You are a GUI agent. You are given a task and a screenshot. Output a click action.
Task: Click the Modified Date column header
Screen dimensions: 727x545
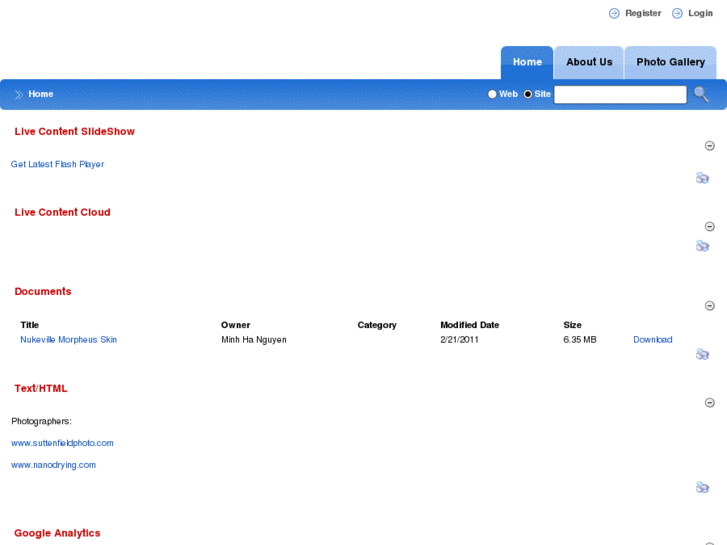coord(470,325)
